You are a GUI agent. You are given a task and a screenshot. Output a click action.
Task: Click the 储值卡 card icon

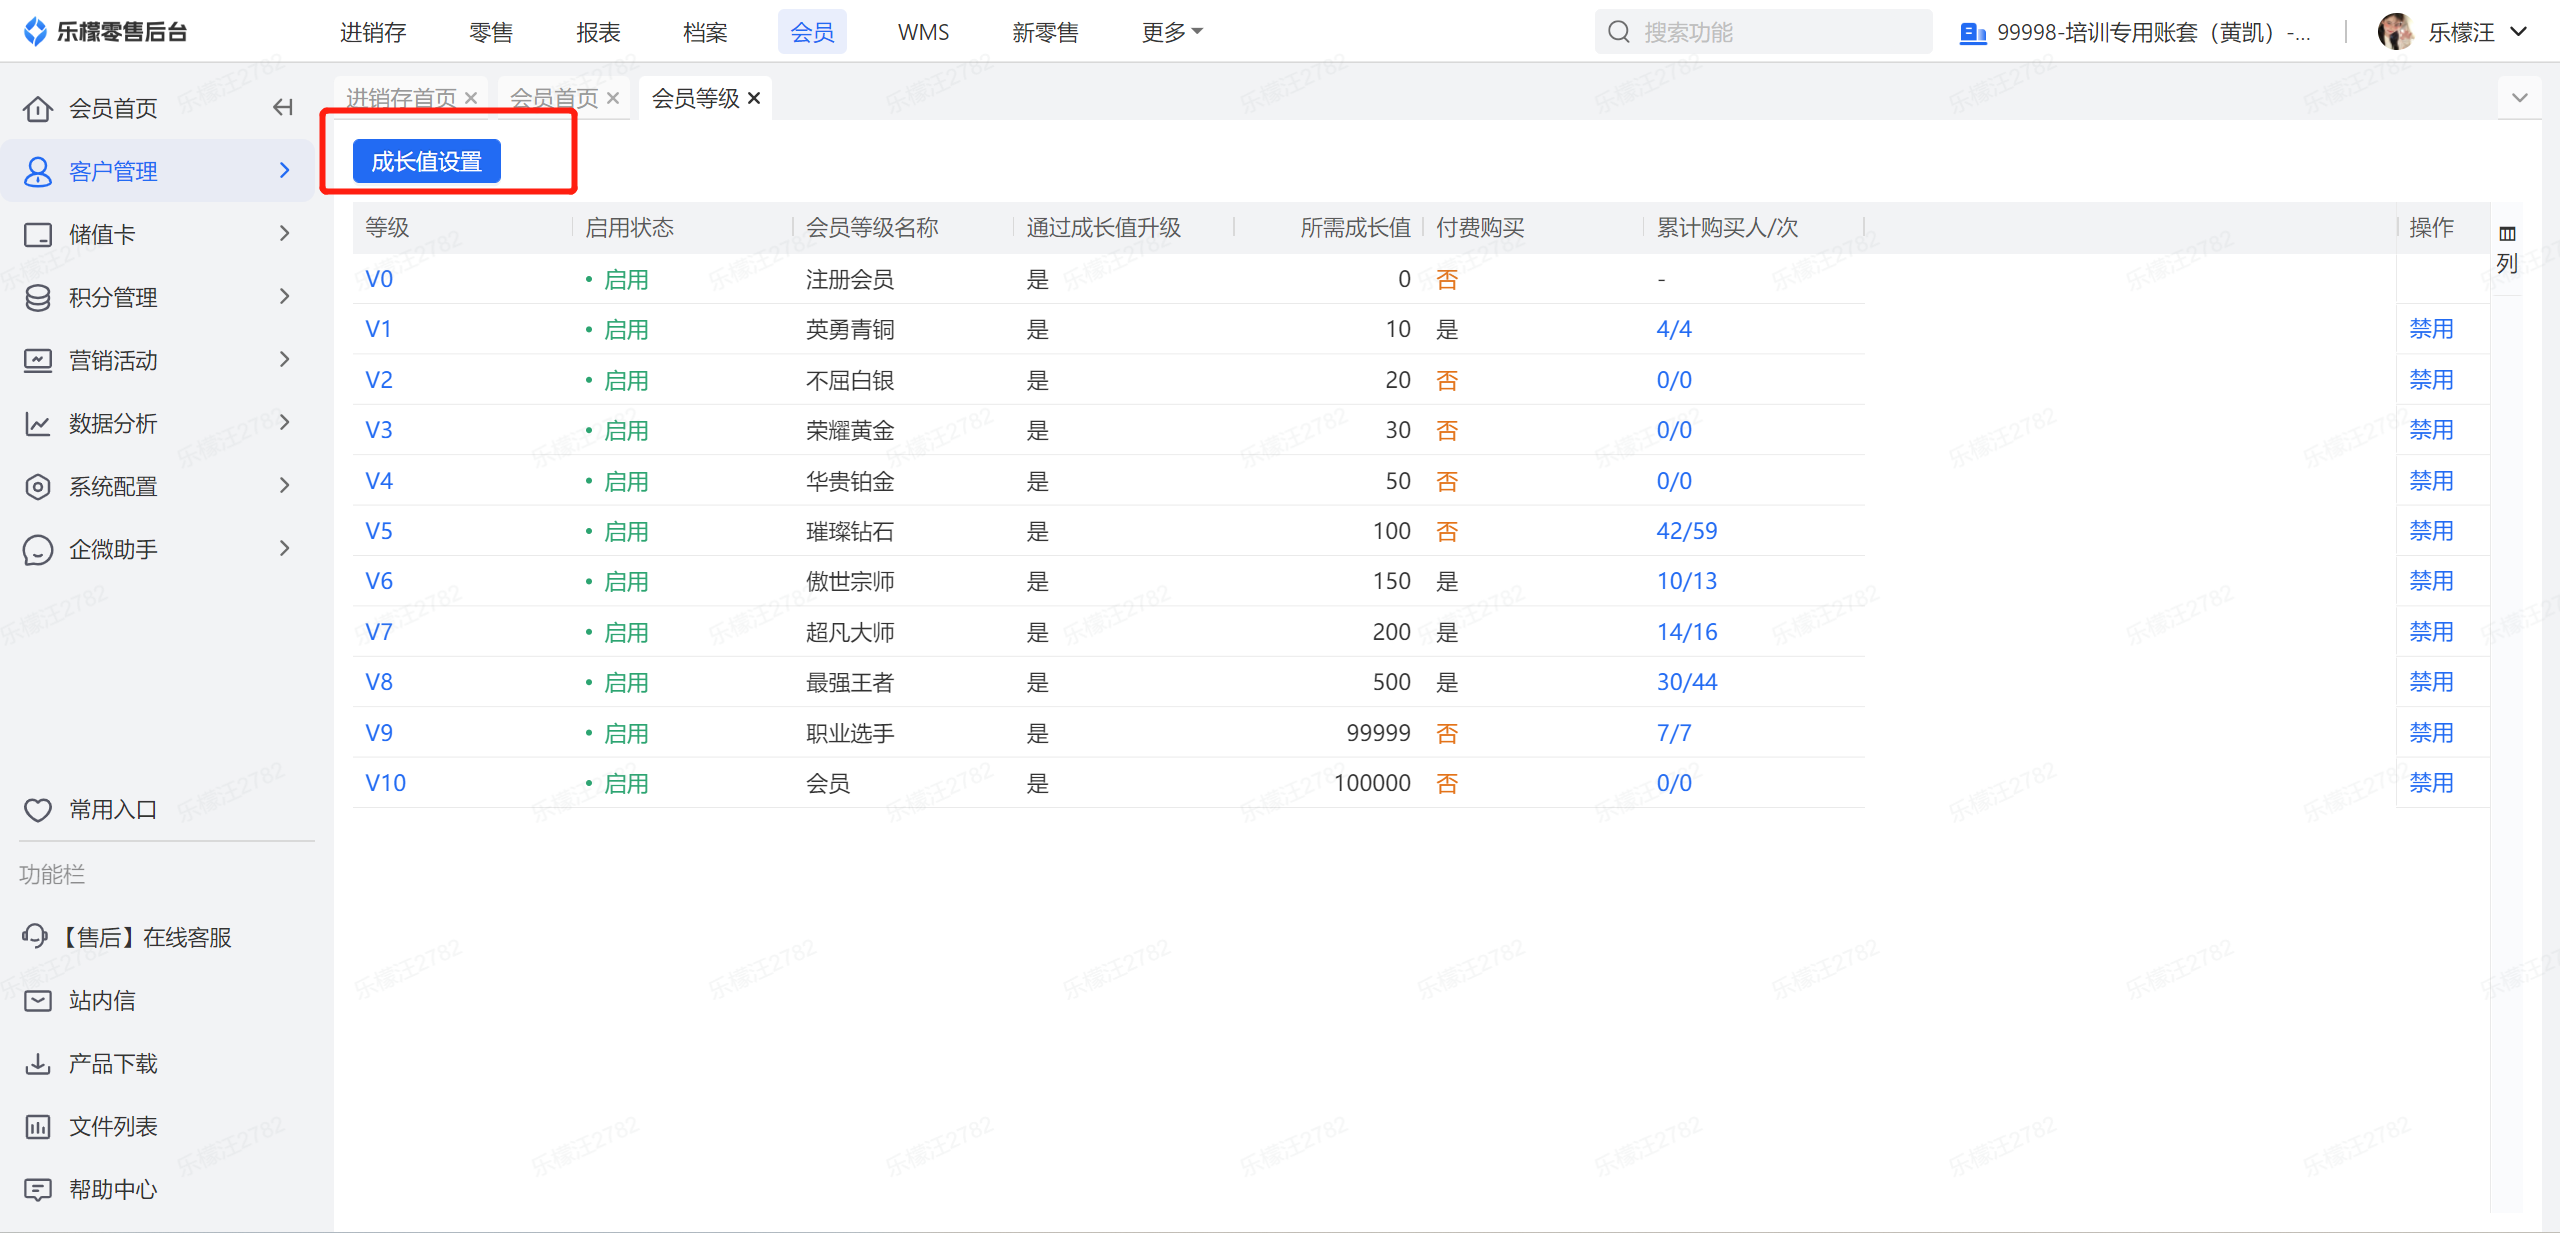[38, 234]
